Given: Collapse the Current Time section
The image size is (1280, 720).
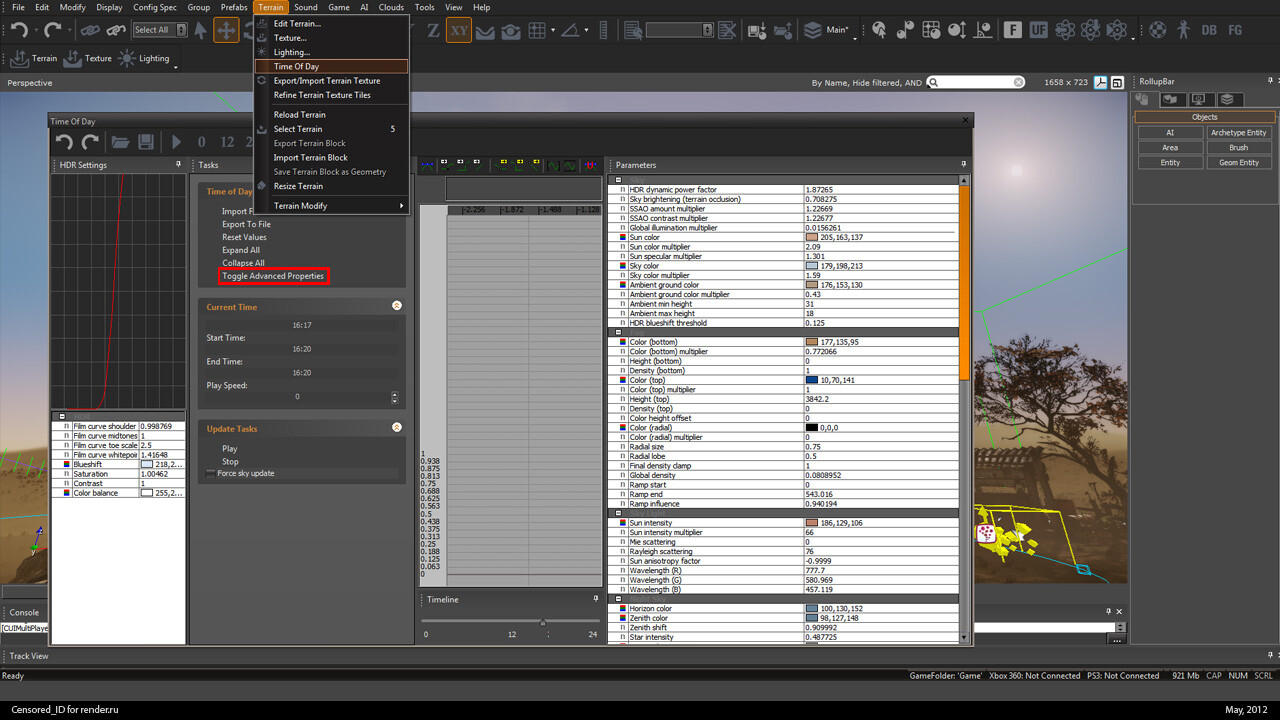Looking at the screenshot, I should 397,306.
